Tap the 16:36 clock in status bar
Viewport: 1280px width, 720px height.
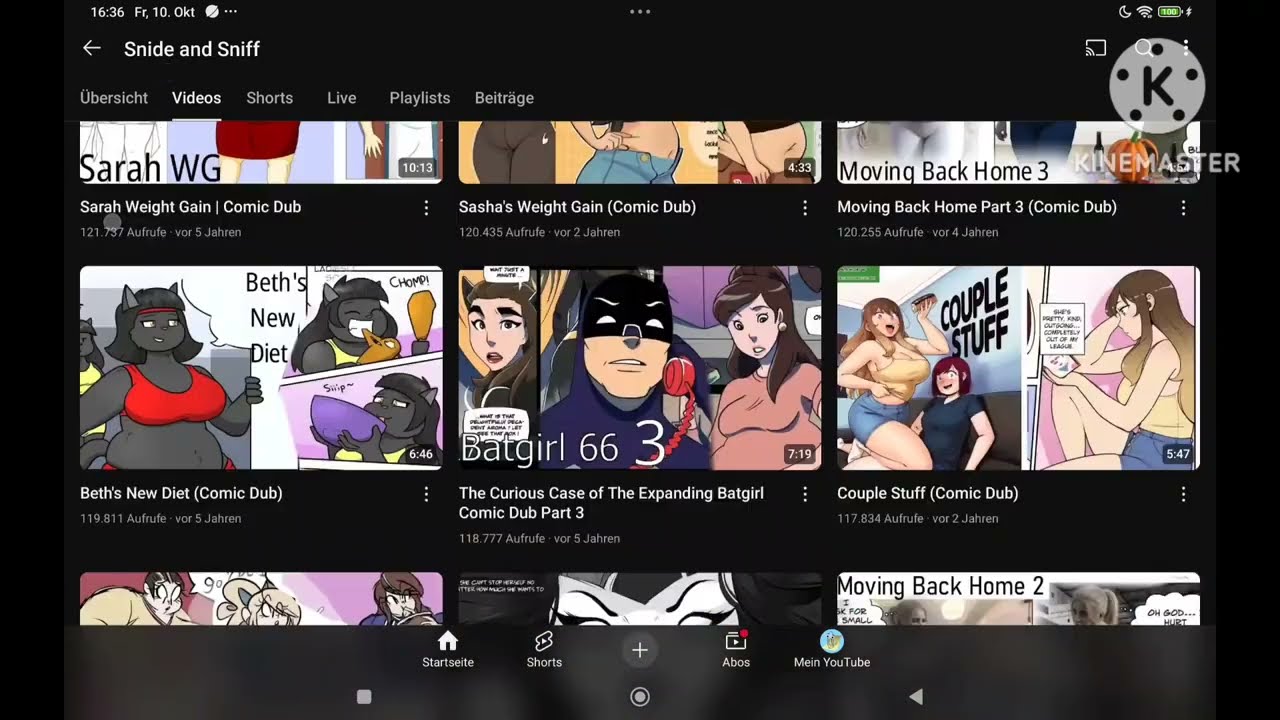[x=107, y=12]
